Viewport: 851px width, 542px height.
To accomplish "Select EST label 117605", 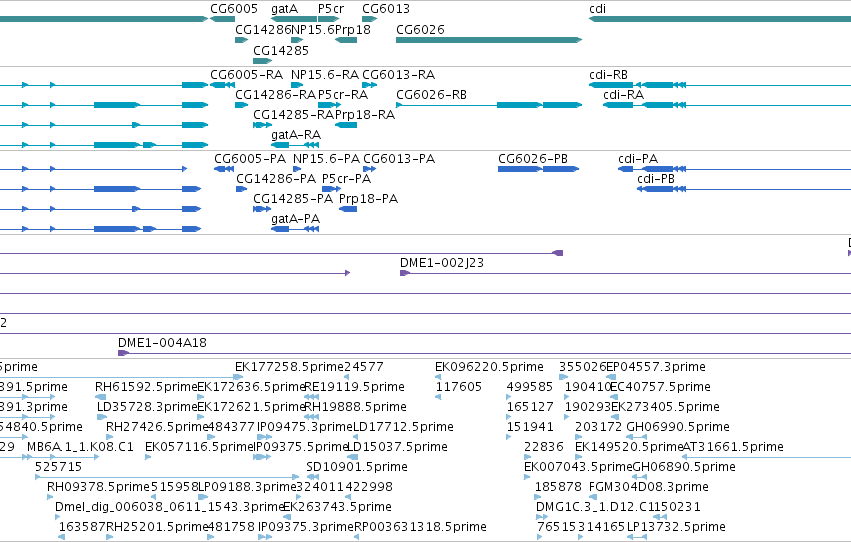I will (x=459, y=387).
